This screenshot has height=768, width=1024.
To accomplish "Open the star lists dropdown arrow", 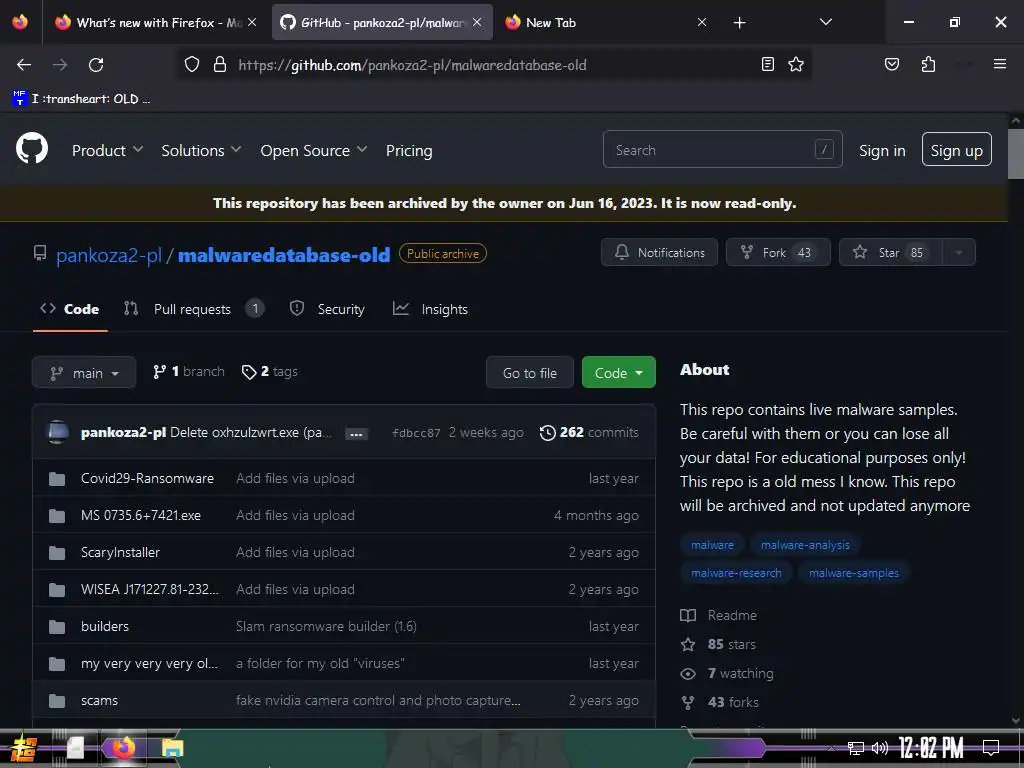I will [959, 252].
